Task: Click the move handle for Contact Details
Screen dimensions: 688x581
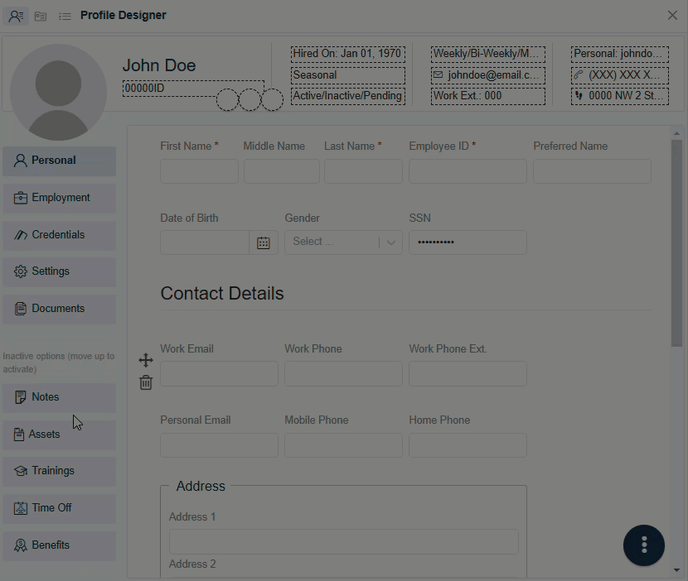Action: (x=146, y=360)
